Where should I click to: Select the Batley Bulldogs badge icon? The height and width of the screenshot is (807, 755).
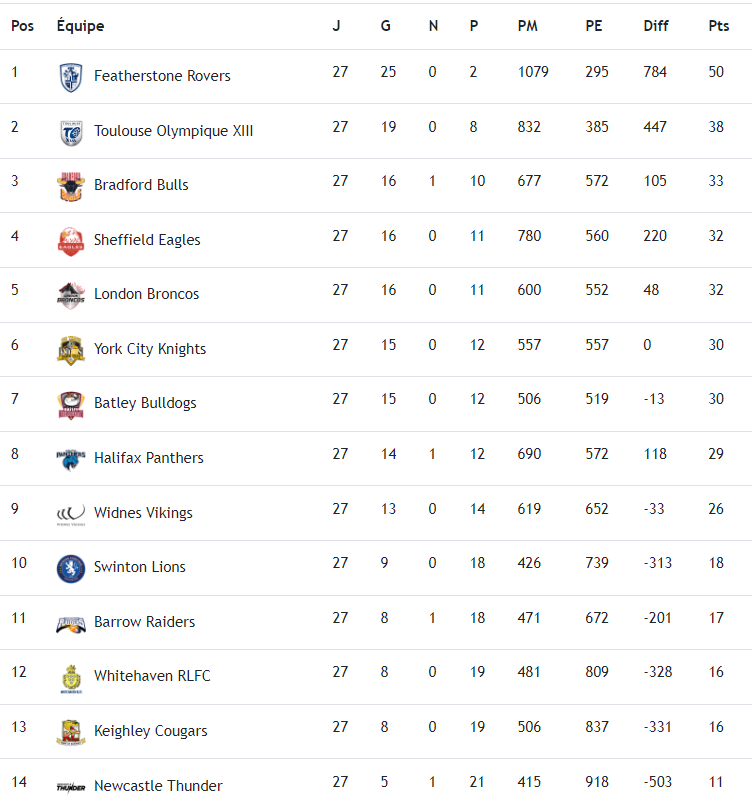(70, 404)
